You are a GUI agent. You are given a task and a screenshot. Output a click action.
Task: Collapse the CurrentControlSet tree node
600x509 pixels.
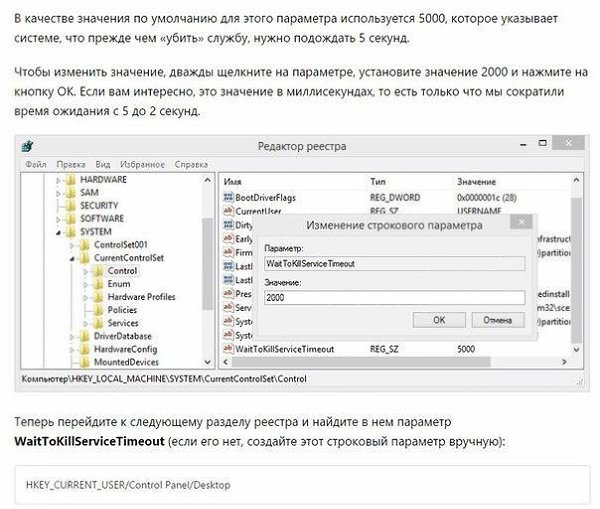tap(72, 258)
